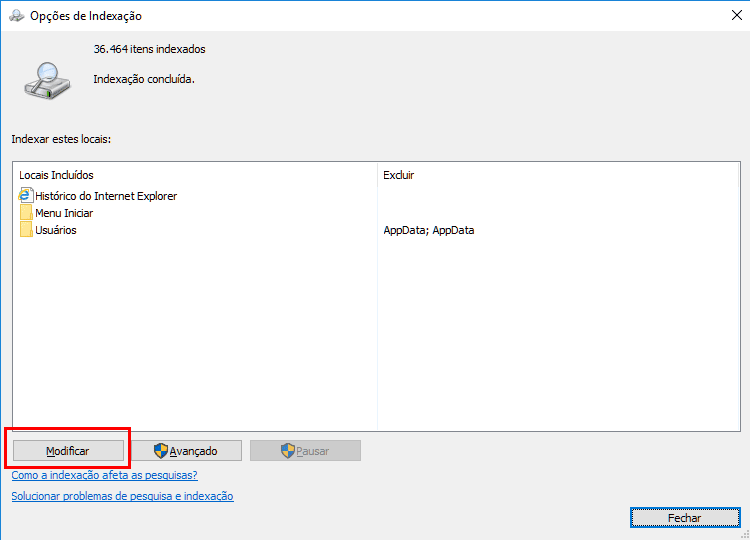Click the '36.464 itens indexados' text
The image size is (750, 540).
[x=149, y=49]
